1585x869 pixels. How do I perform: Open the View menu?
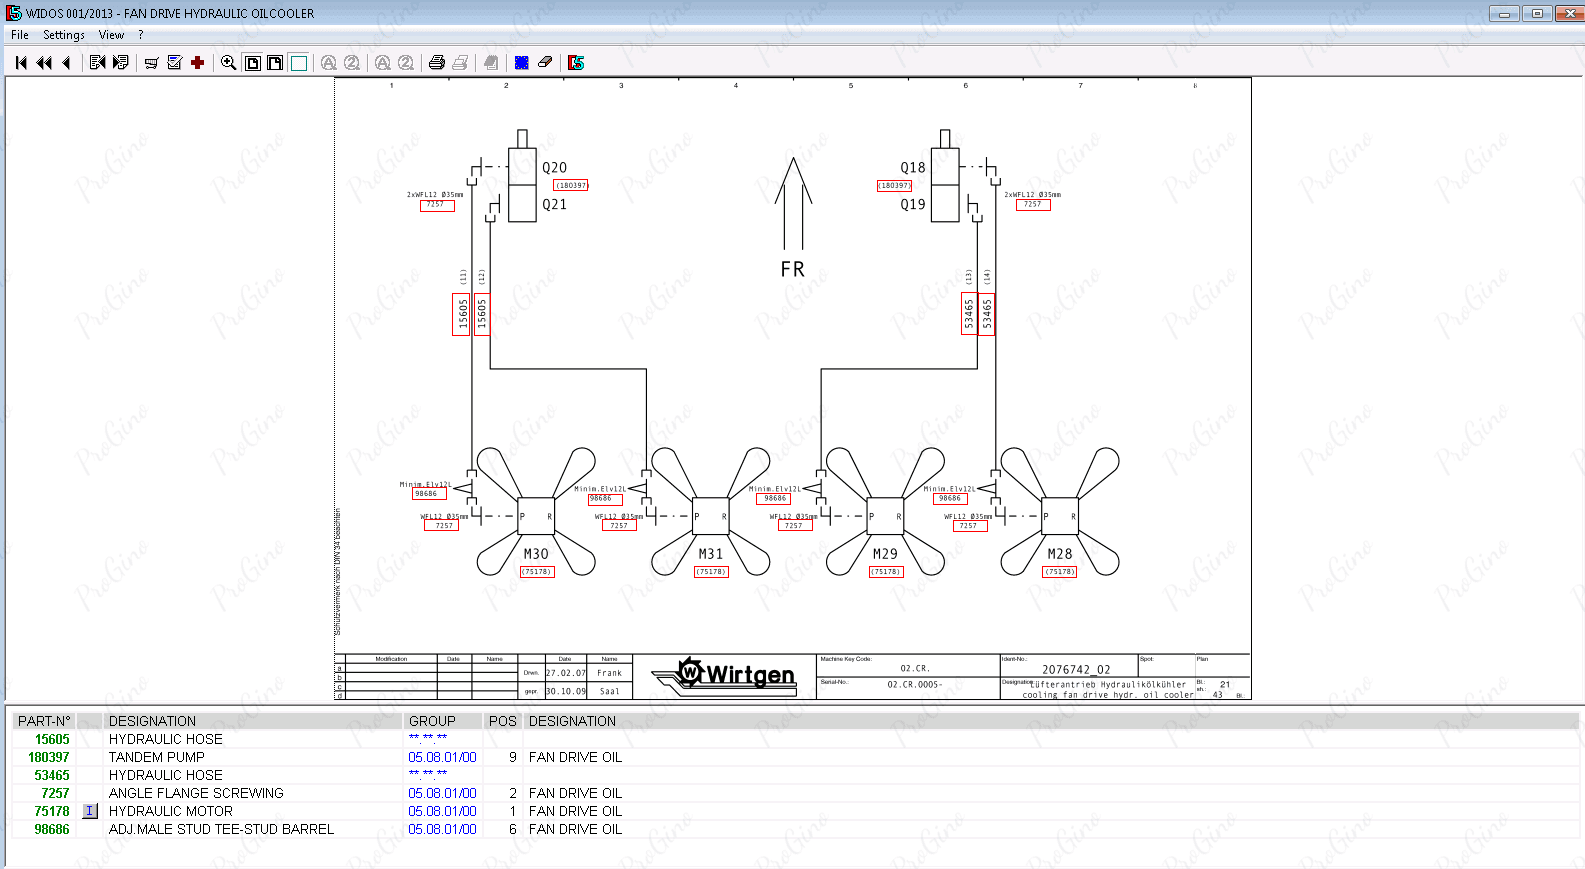pyautogui.click(x=111, y=35)
